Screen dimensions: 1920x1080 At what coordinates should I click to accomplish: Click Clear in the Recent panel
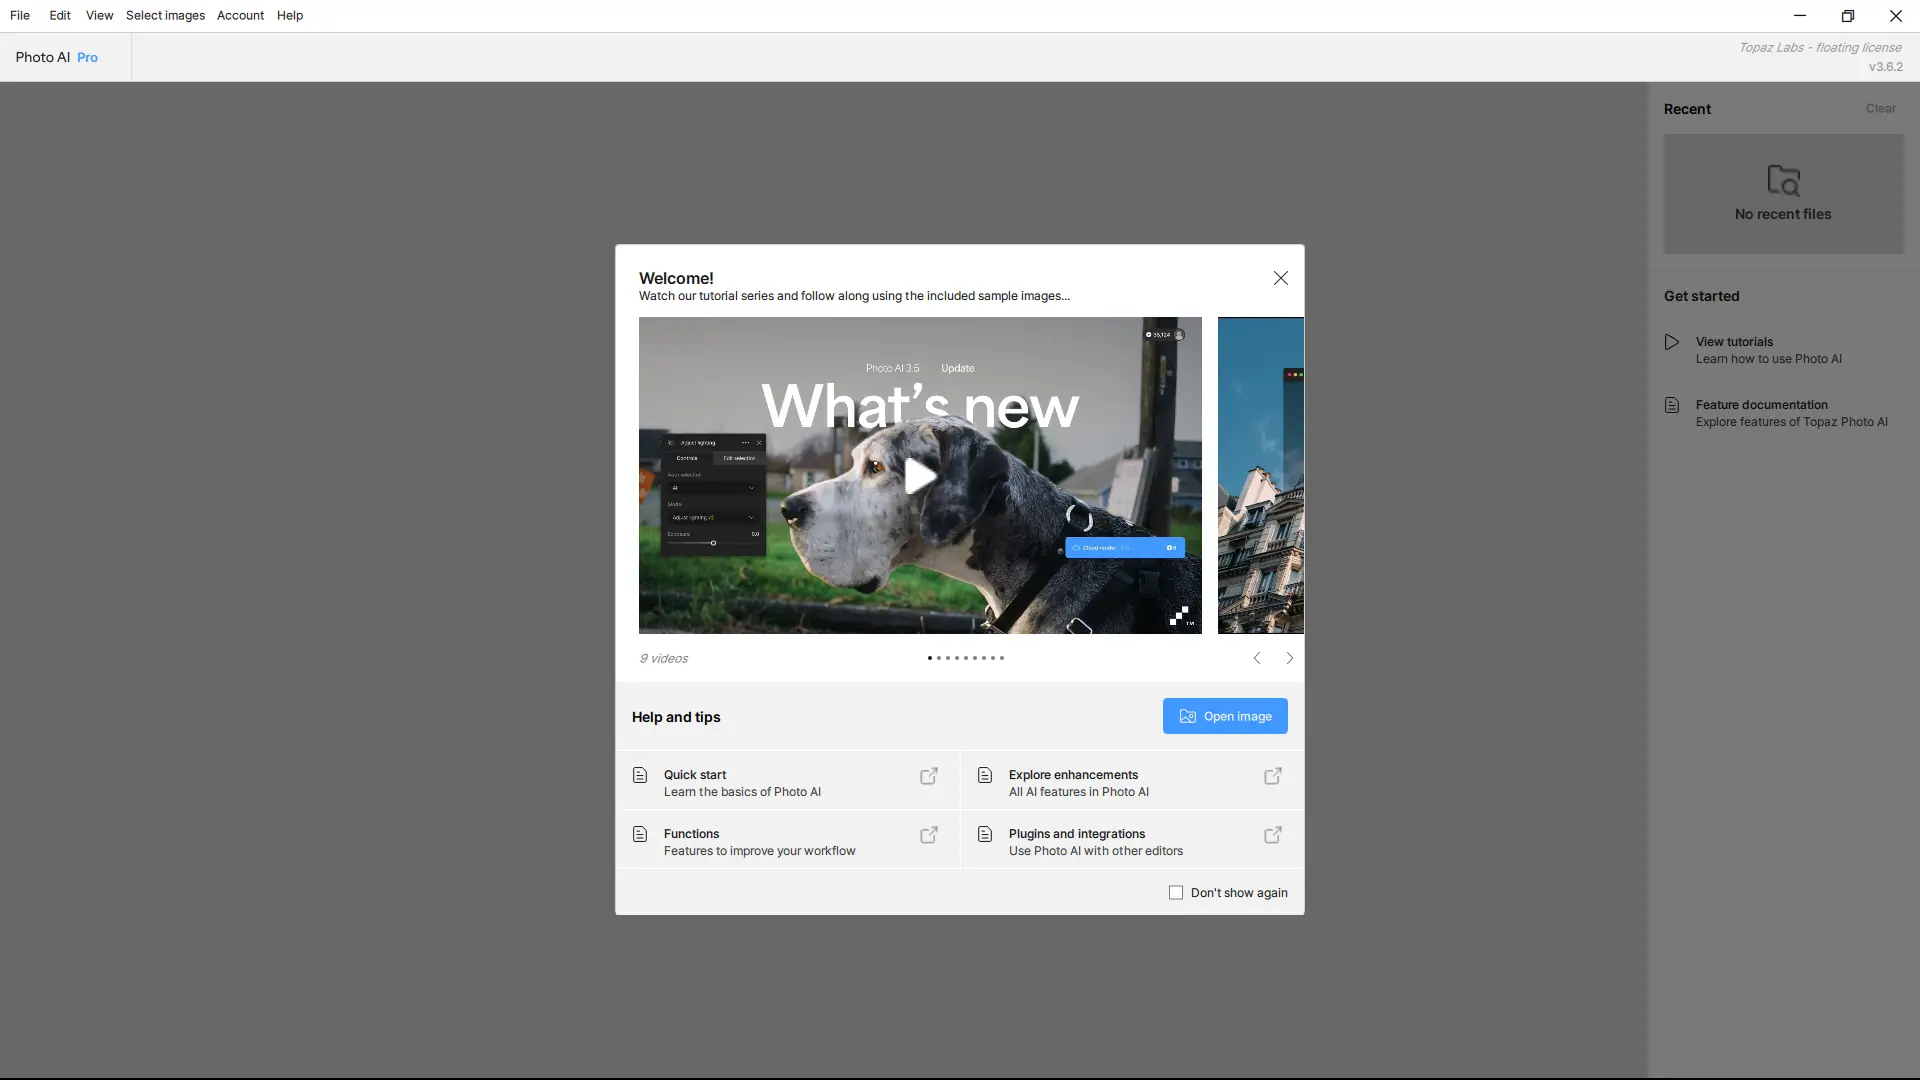pos(1880,108)
